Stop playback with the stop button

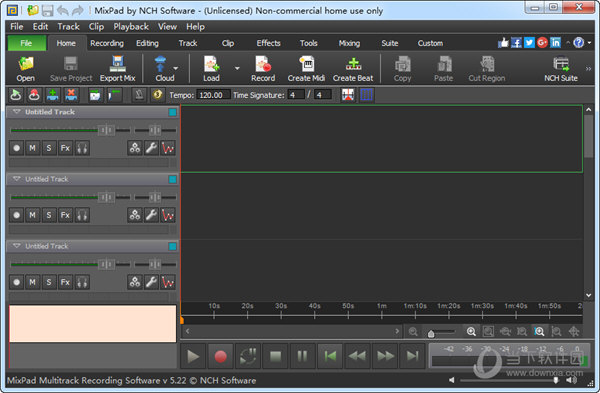click(x=275, y=356)
